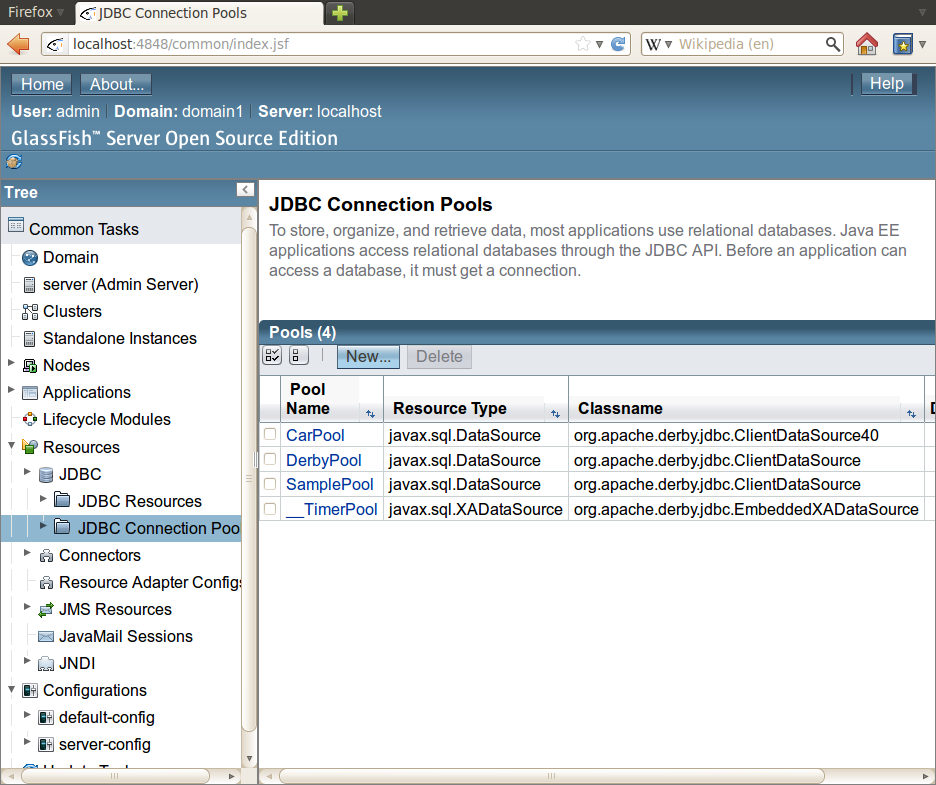The height and width of the screenshot is (785, 936).
Task: Collapse the Tree panel using arrow icon
Action: (x=245, y=190)
